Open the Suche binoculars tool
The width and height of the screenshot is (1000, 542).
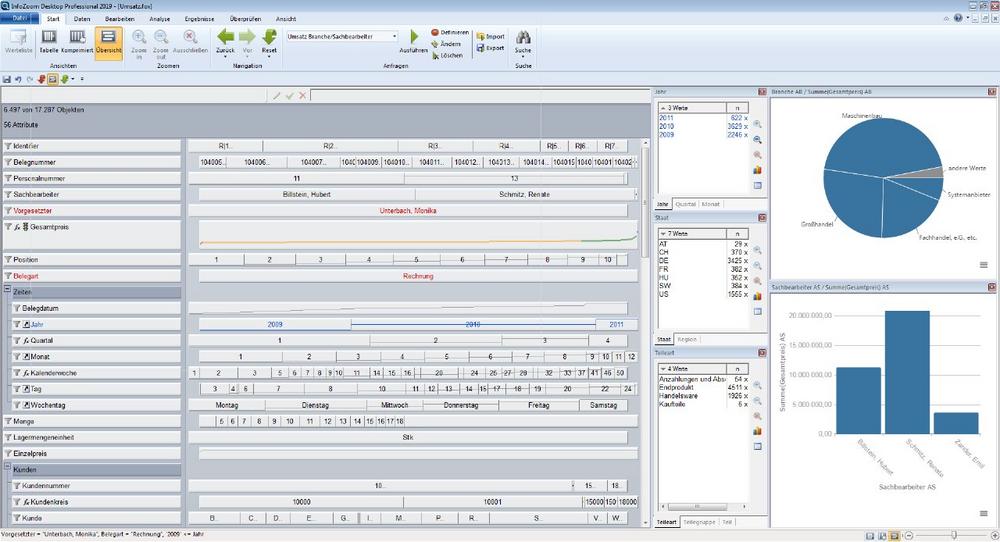point(523,41)
